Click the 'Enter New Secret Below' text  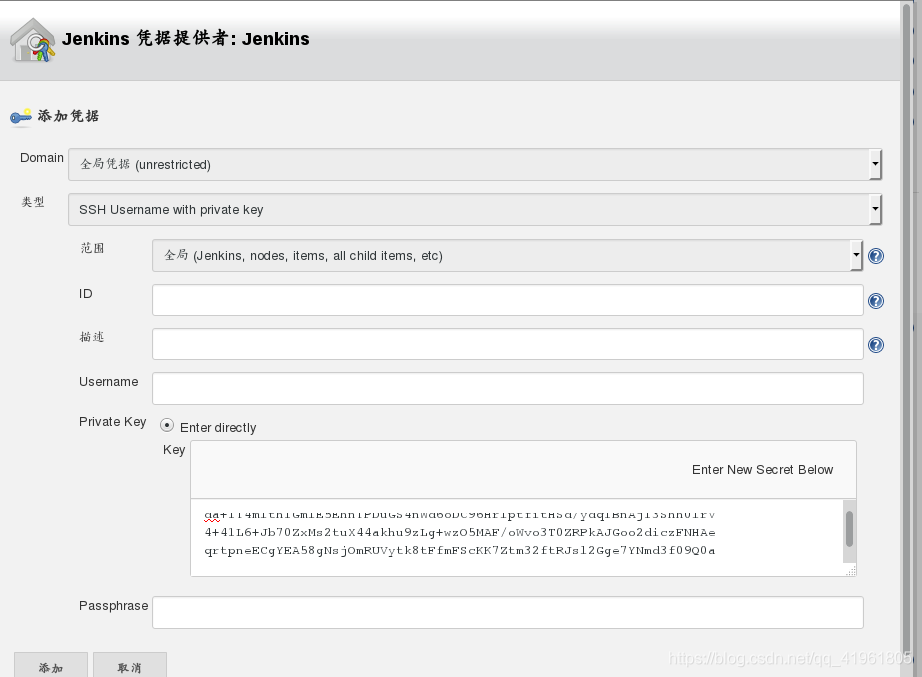point(762,469)
